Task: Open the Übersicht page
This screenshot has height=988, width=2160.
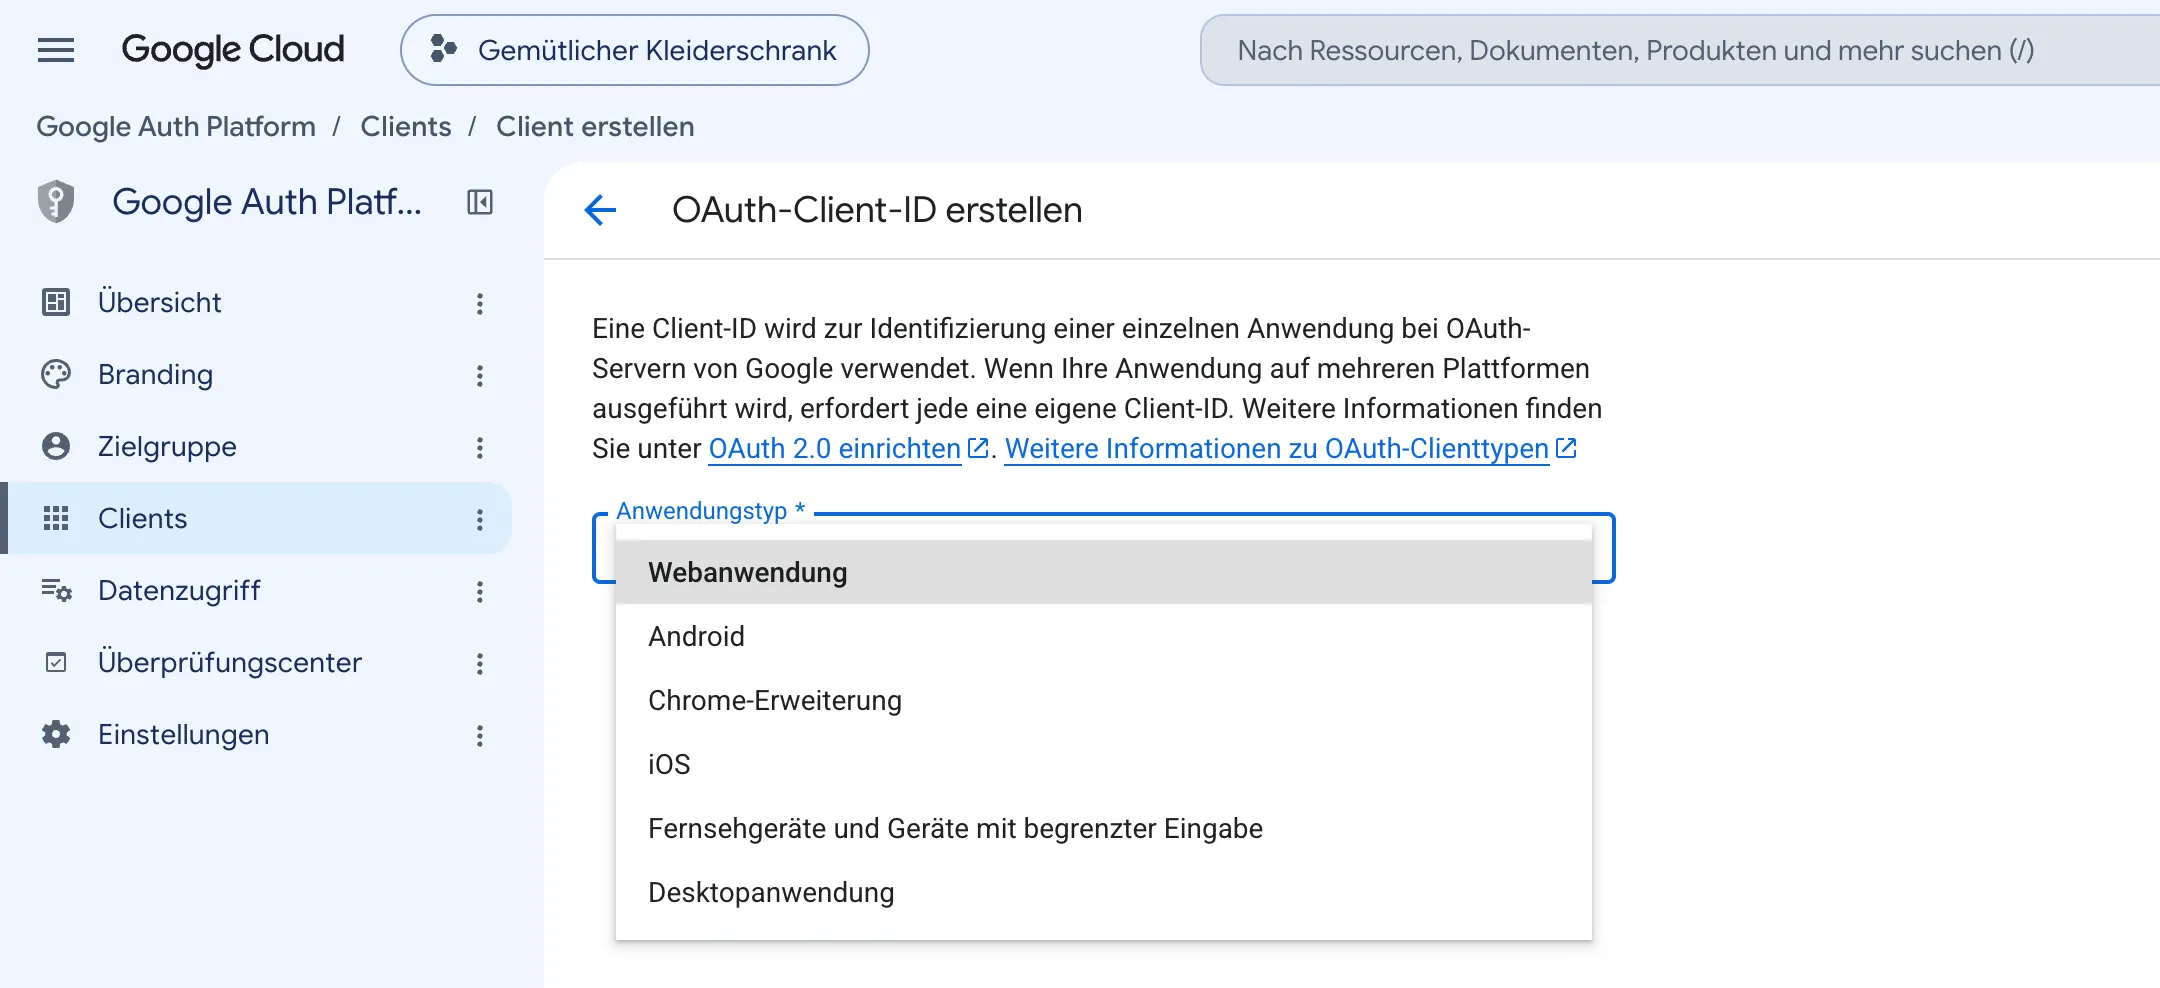Action: (159, 302)
